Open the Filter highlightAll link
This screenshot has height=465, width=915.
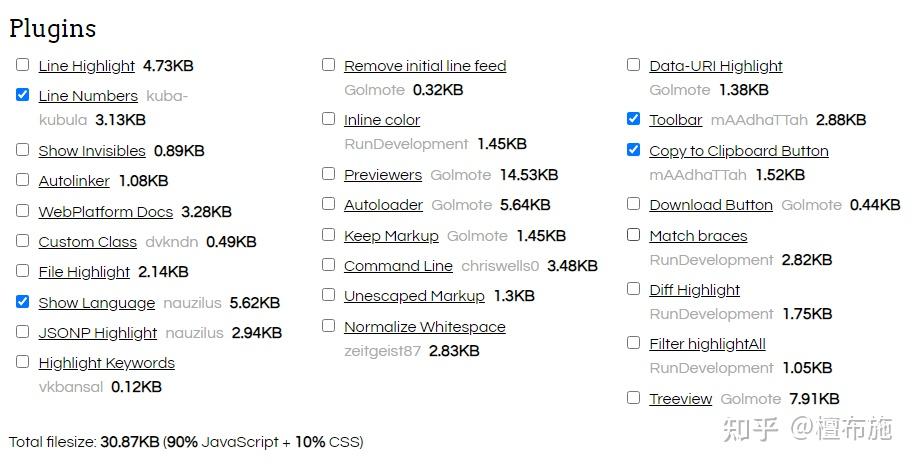tap(707, 344)
